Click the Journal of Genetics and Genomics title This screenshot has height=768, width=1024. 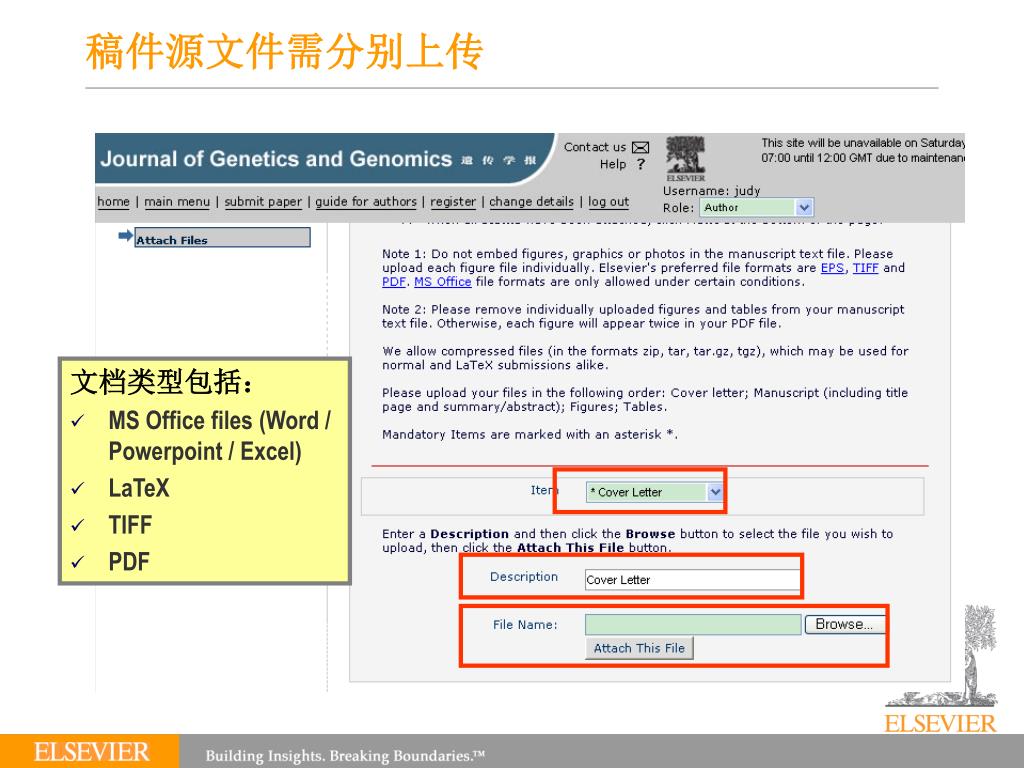276,159
